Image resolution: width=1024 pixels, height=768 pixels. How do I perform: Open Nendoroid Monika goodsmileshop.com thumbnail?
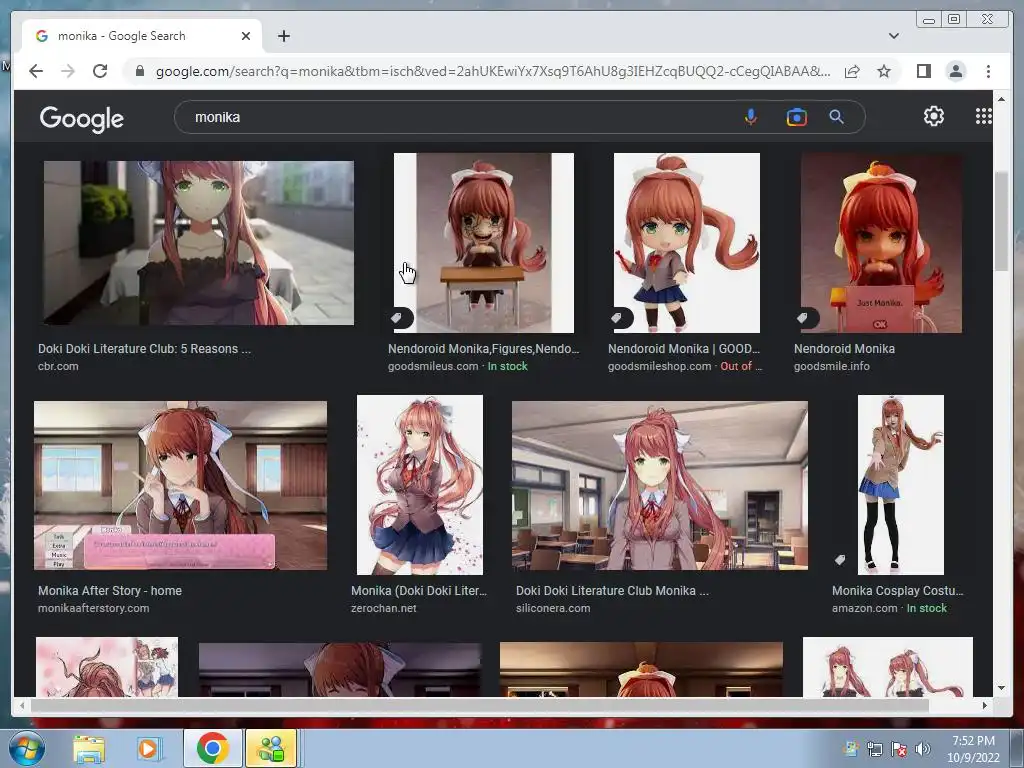[686, 243]
